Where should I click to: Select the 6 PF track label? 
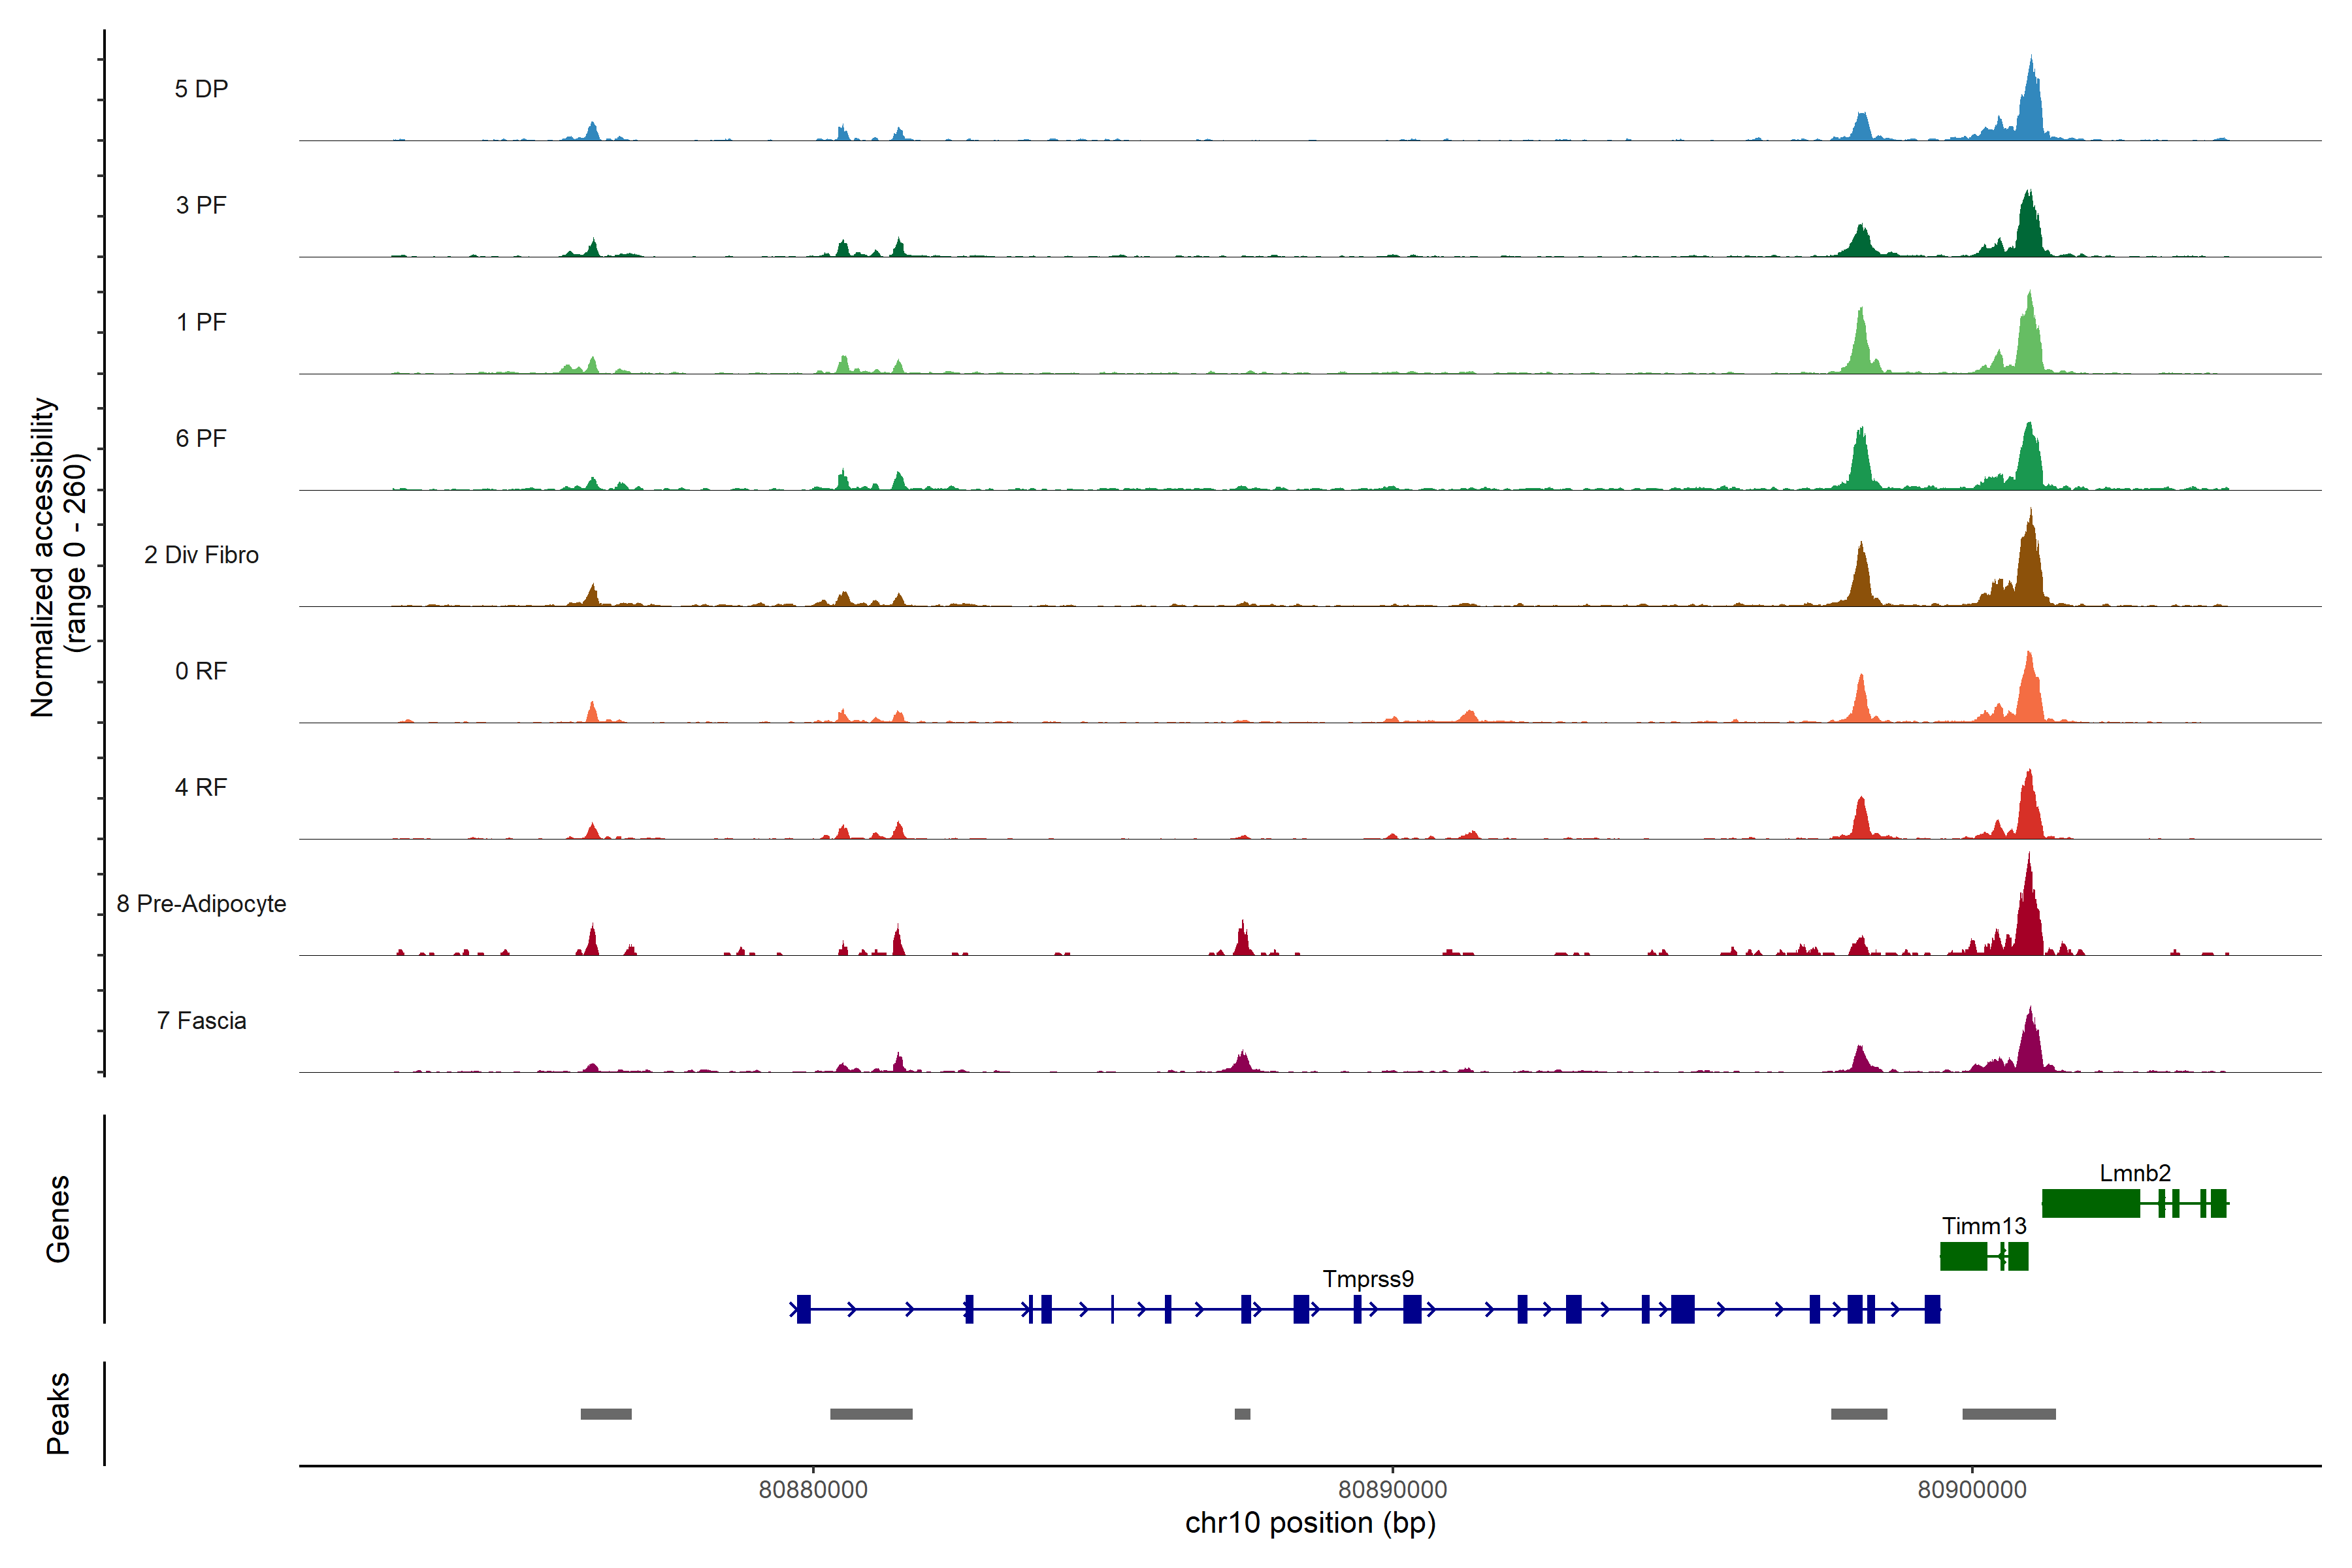click(x=201, y=438)
